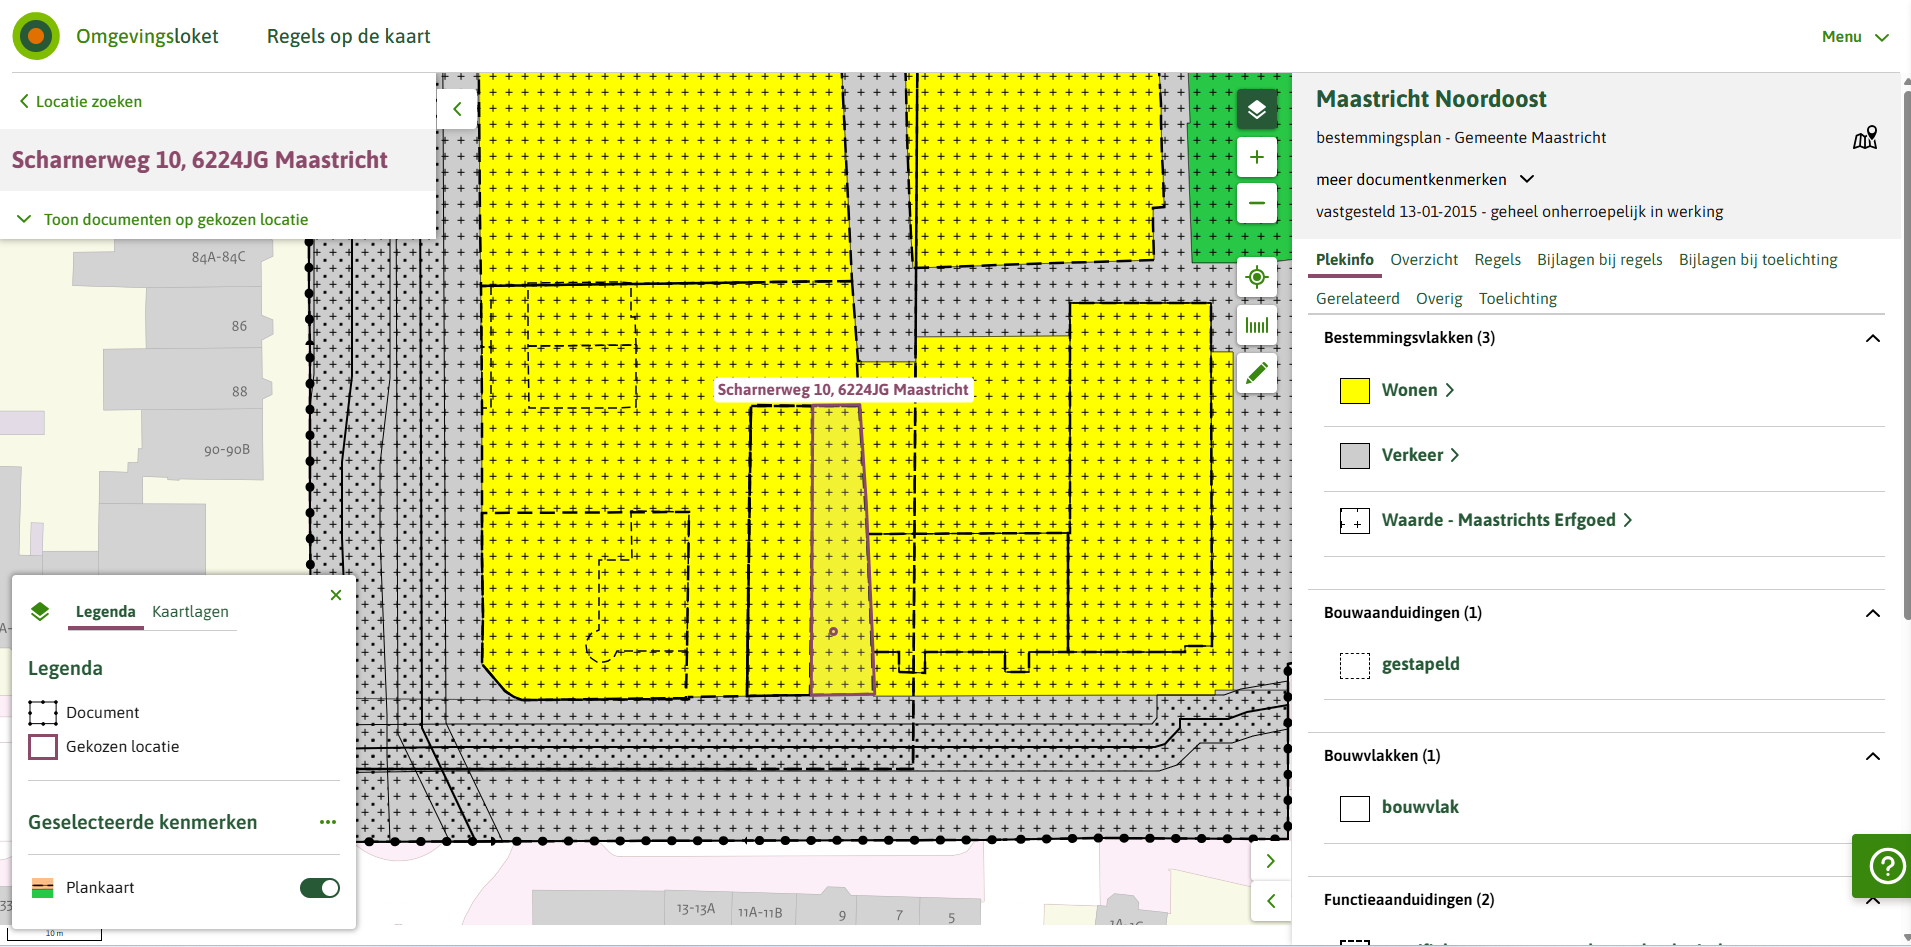Screen dimensions: 1911x947
Task: Collapse the Bestemmingsvlakken section
Action: 1873,338
